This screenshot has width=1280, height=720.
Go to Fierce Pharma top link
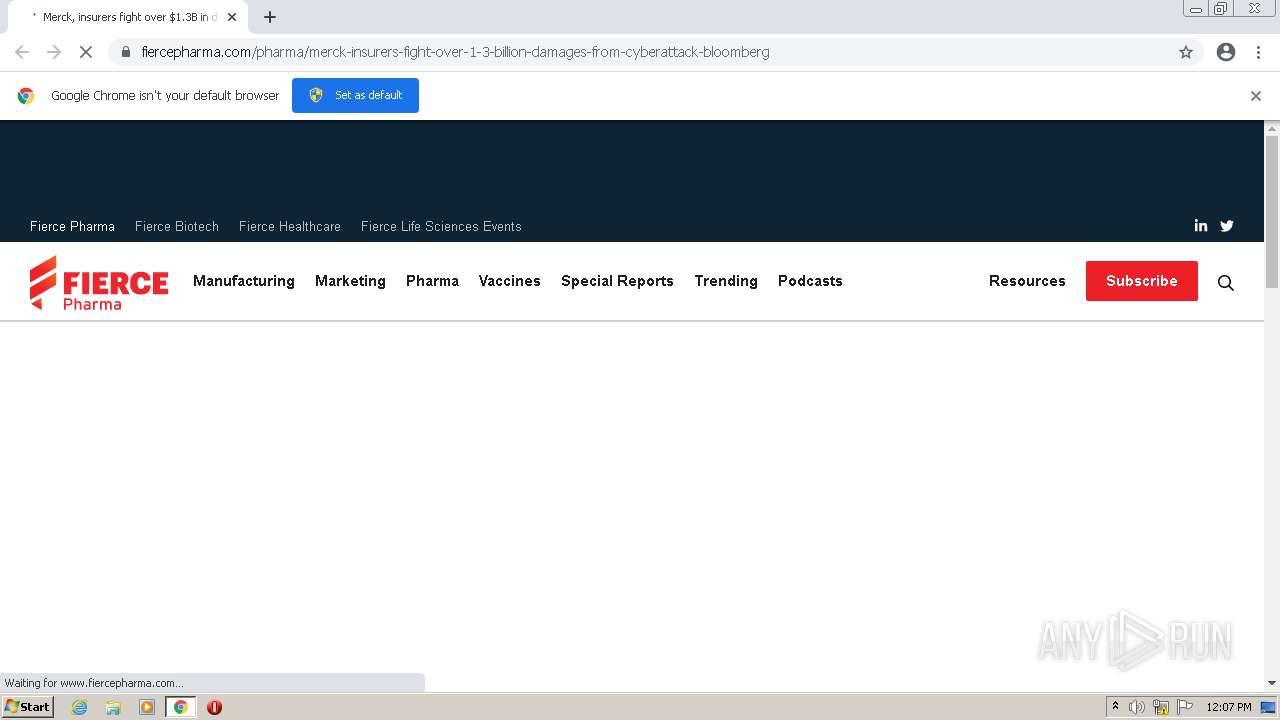(72, 226)
